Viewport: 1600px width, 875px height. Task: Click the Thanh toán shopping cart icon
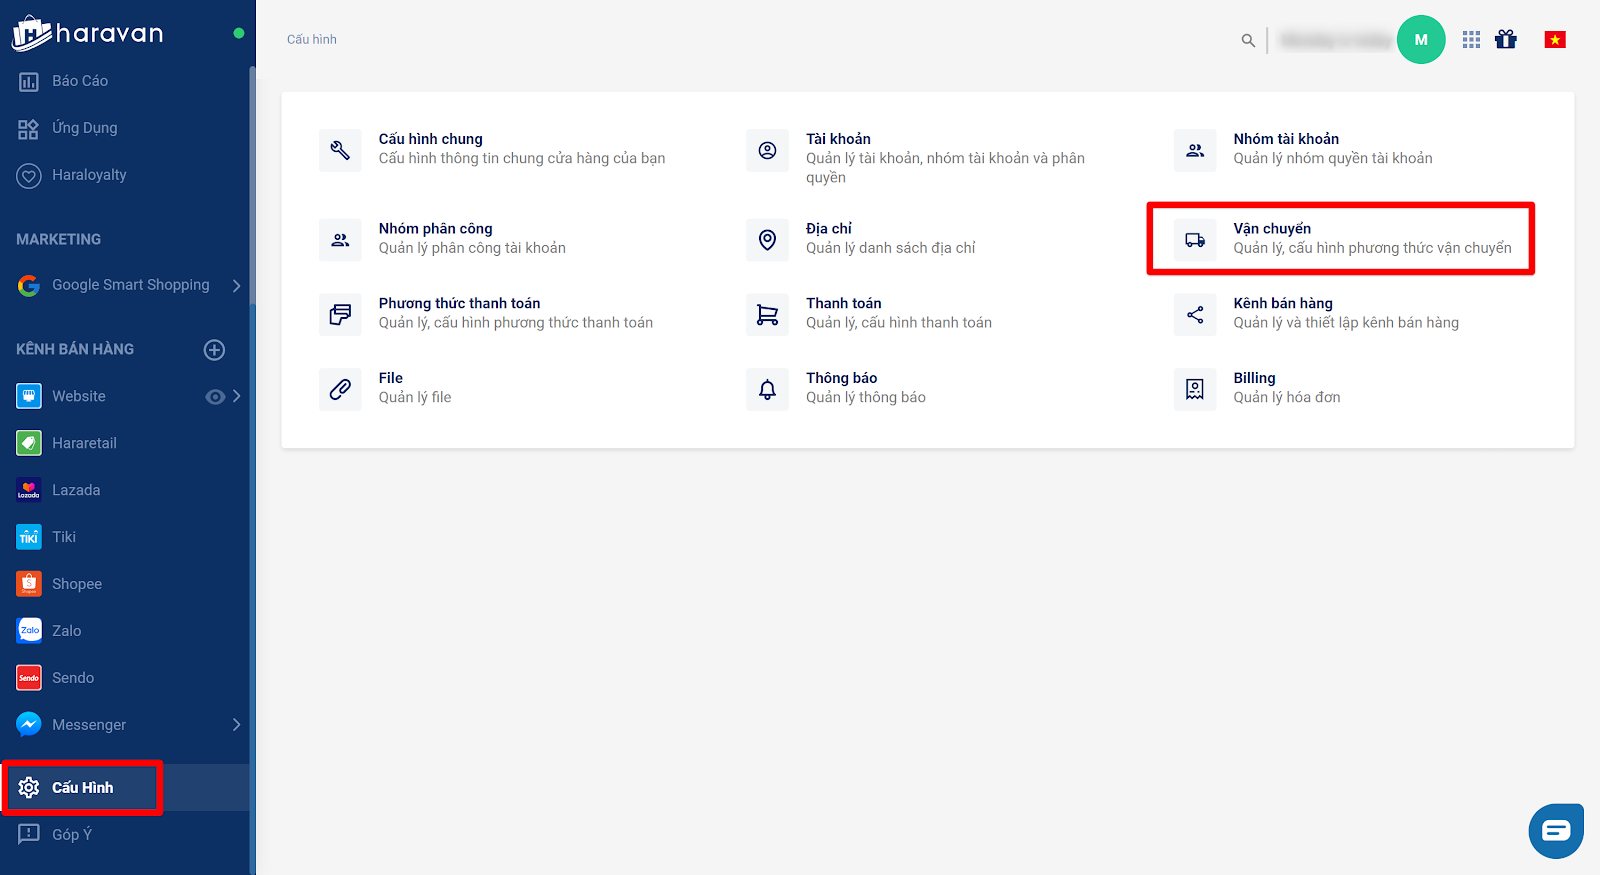[767, 315]
